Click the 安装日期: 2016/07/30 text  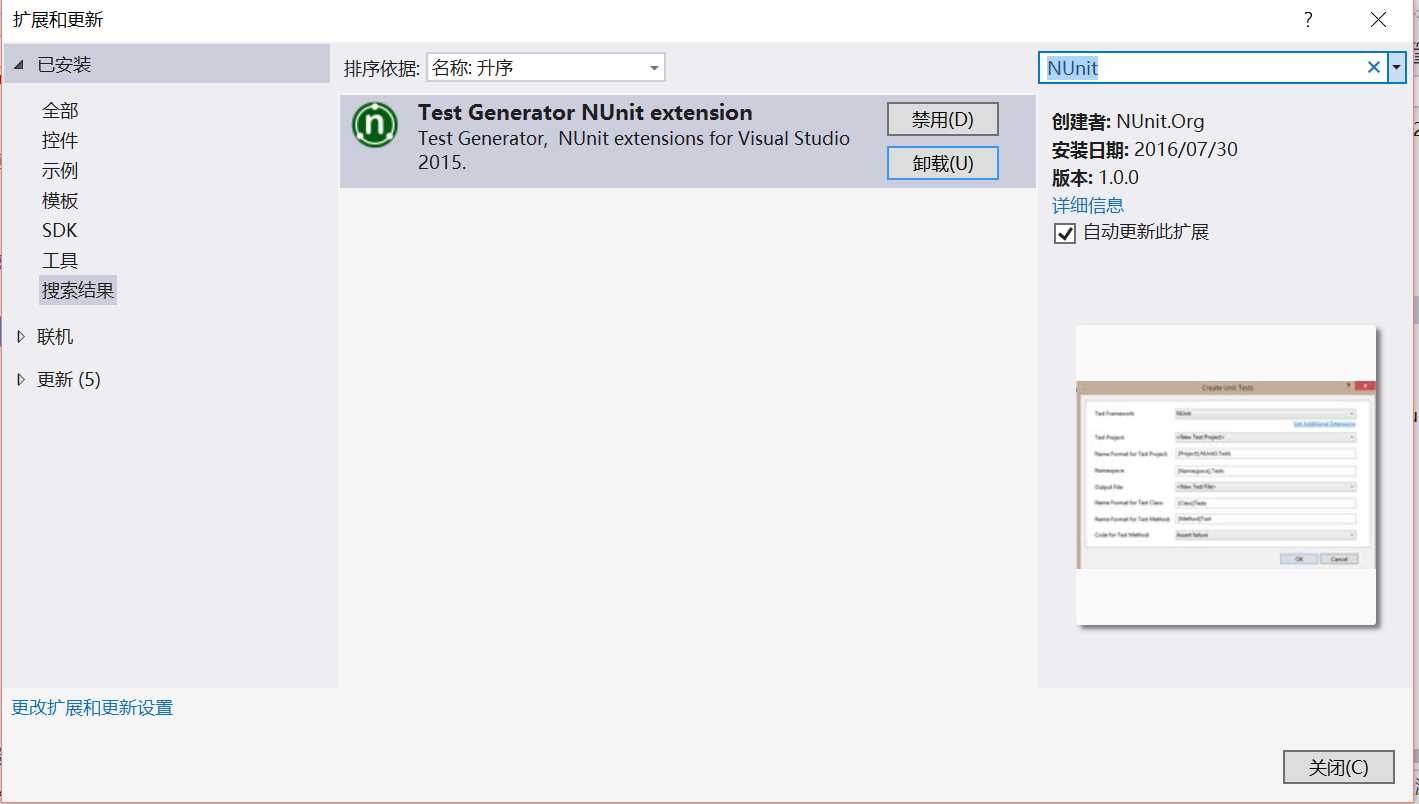[x=1144, y=150]
